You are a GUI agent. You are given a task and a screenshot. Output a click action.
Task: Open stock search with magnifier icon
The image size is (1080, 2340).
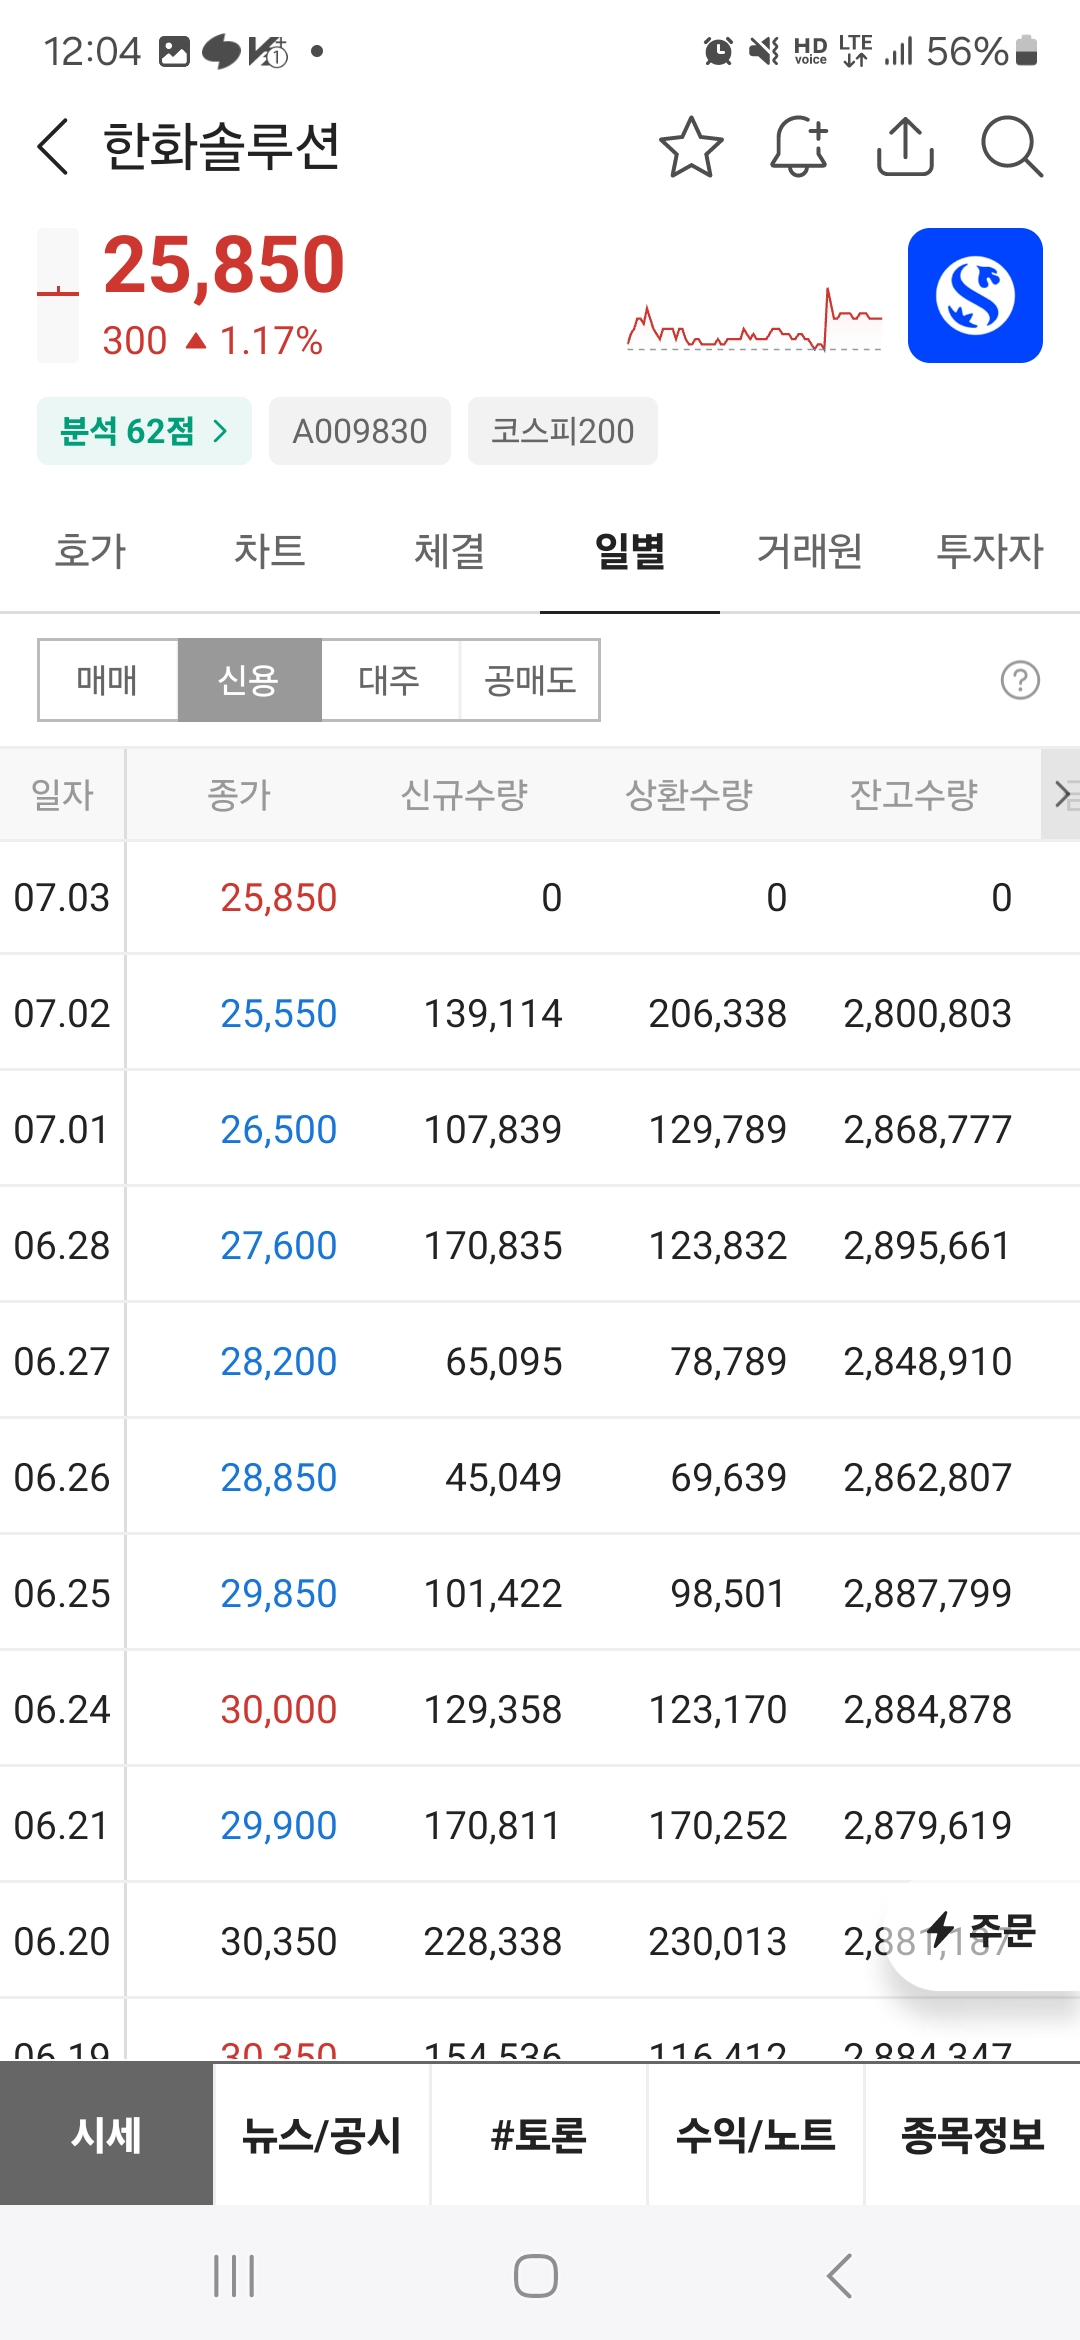coord(1012,147)
